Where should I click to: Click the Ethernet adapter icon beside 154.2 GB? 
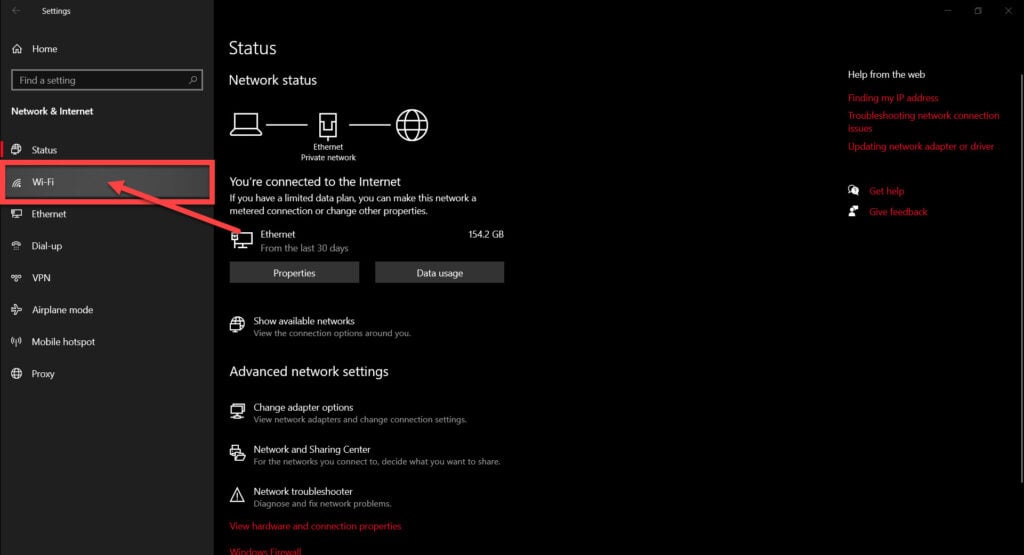pyautogui.click(x=242, y=240)
